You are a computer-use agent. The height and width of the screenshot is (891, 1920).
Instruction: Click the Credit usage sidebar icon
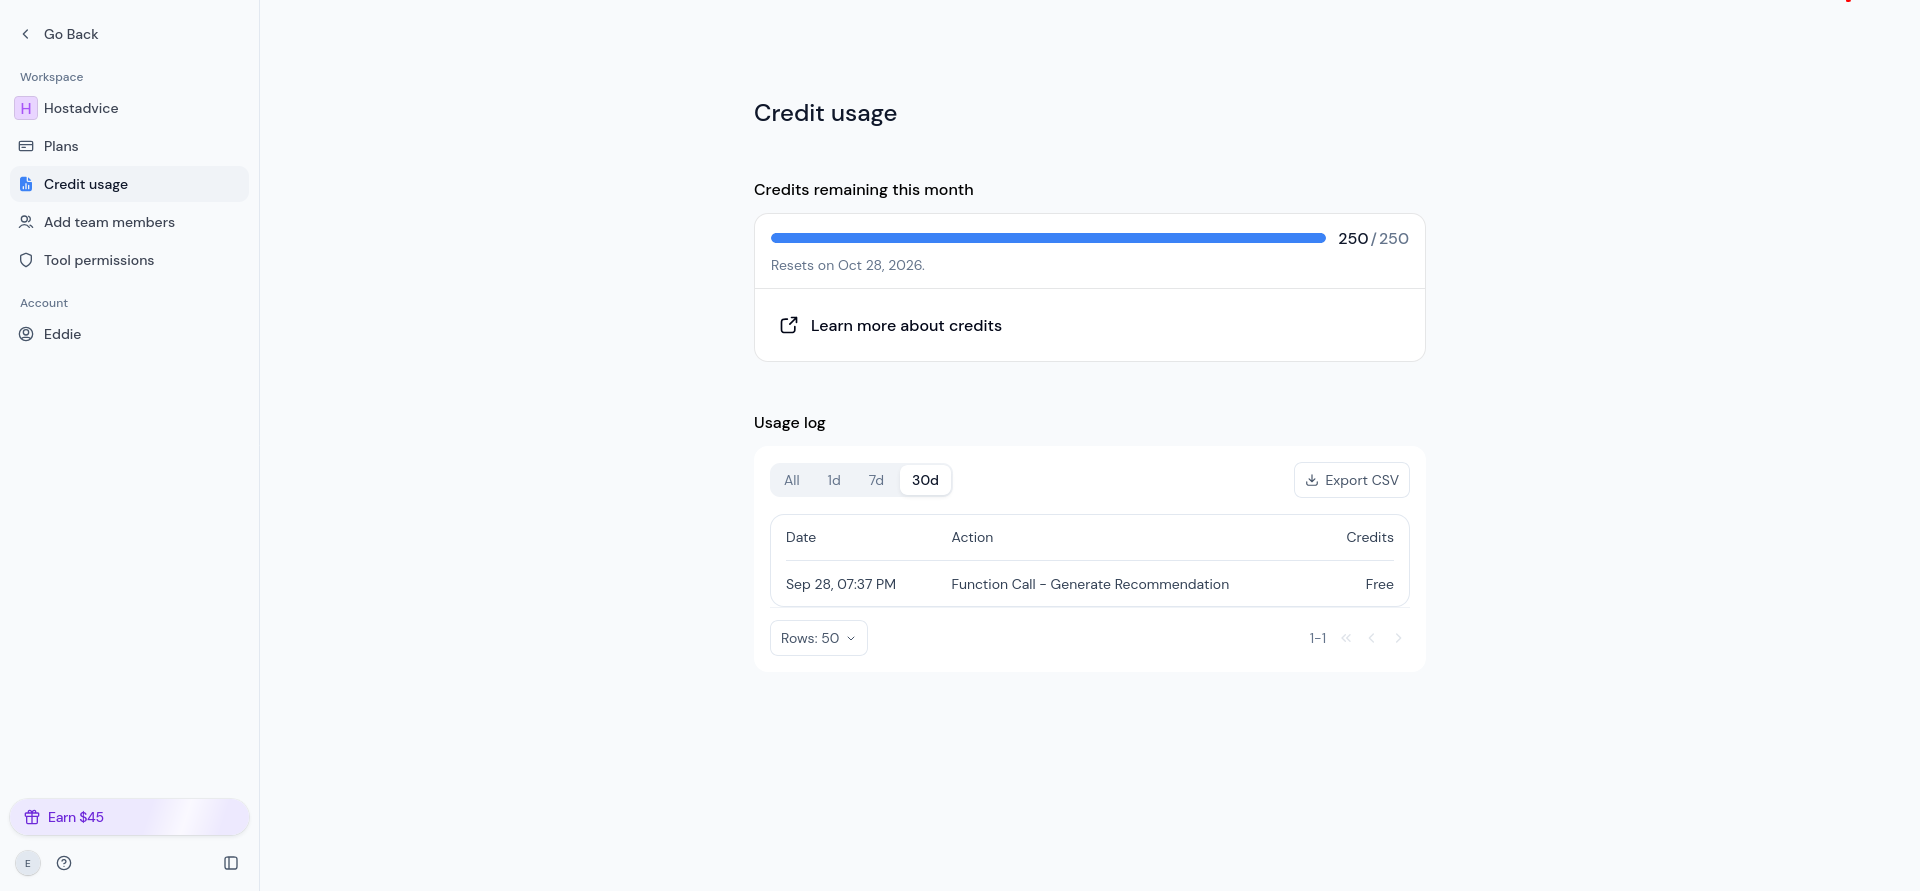tap(26, 184)
